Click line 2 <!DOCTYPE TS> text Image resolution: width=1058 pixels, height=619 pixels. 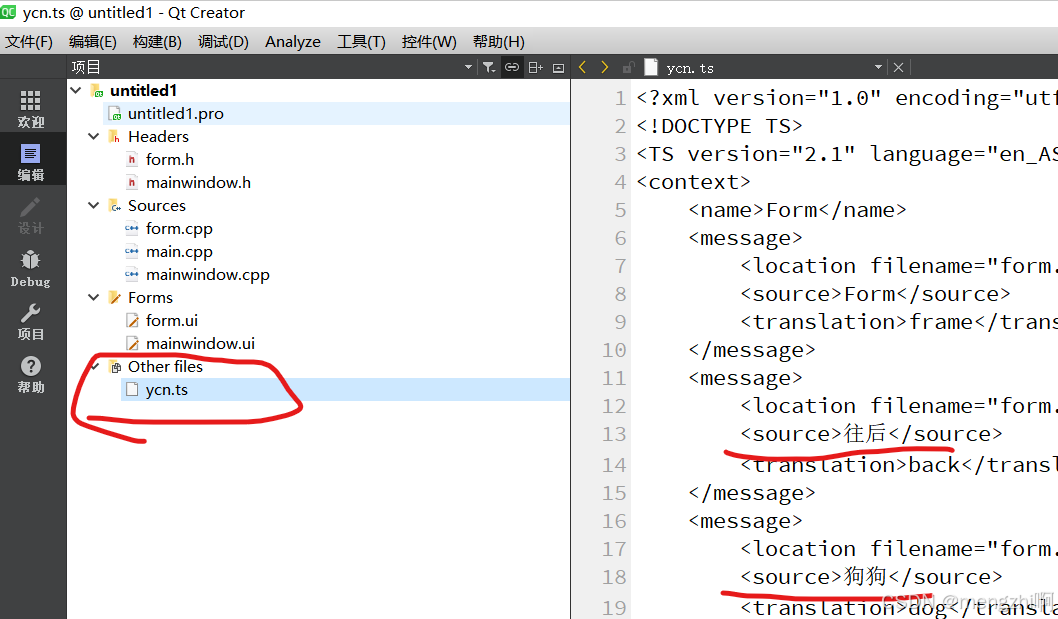point(719,126)
